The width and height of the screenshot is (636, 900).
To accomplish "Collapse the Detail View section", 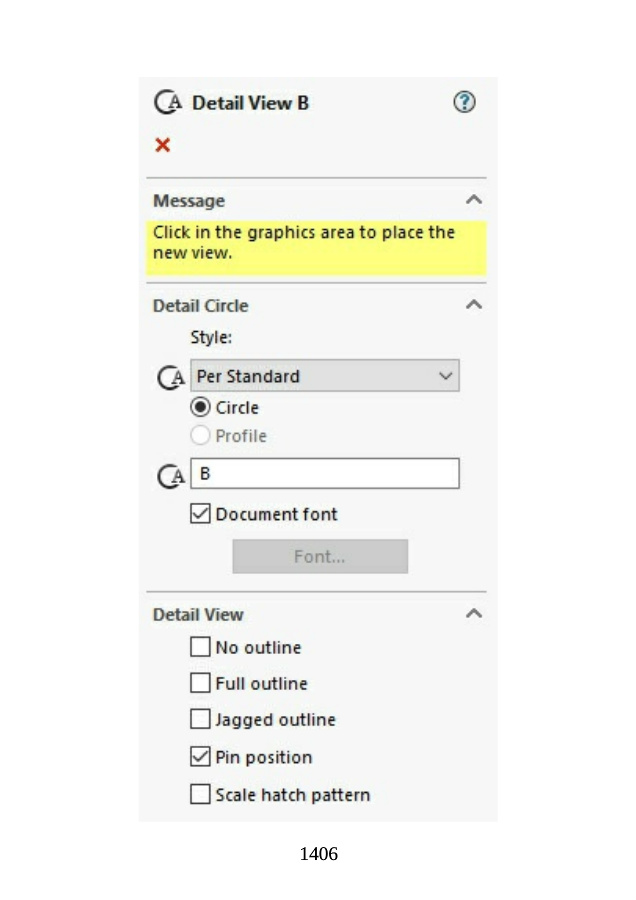I will (474, 613).
